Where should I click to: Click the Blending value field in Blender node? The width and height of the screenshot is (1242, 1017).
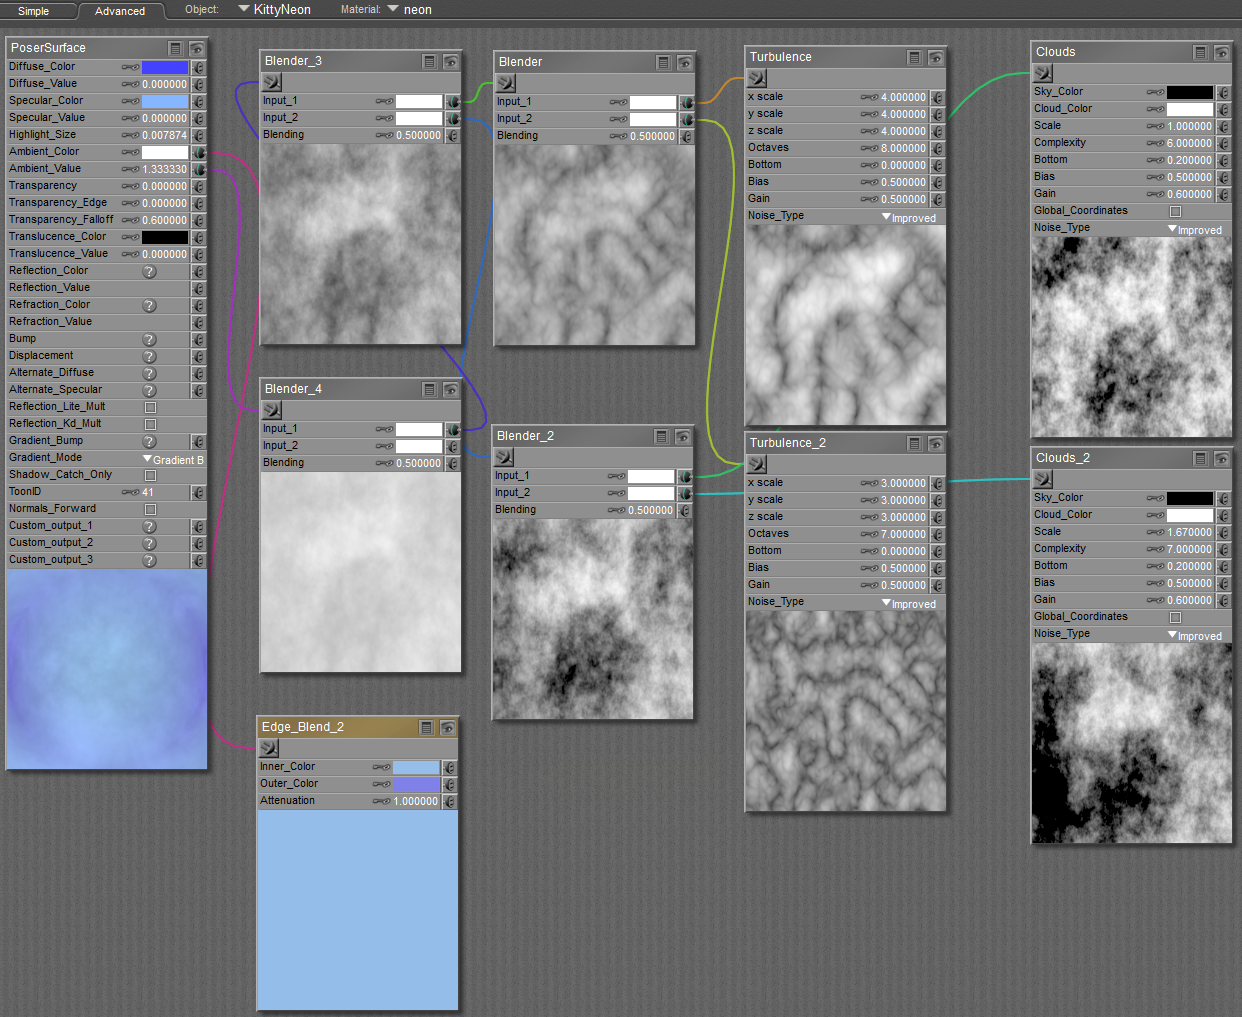[652, 136]
